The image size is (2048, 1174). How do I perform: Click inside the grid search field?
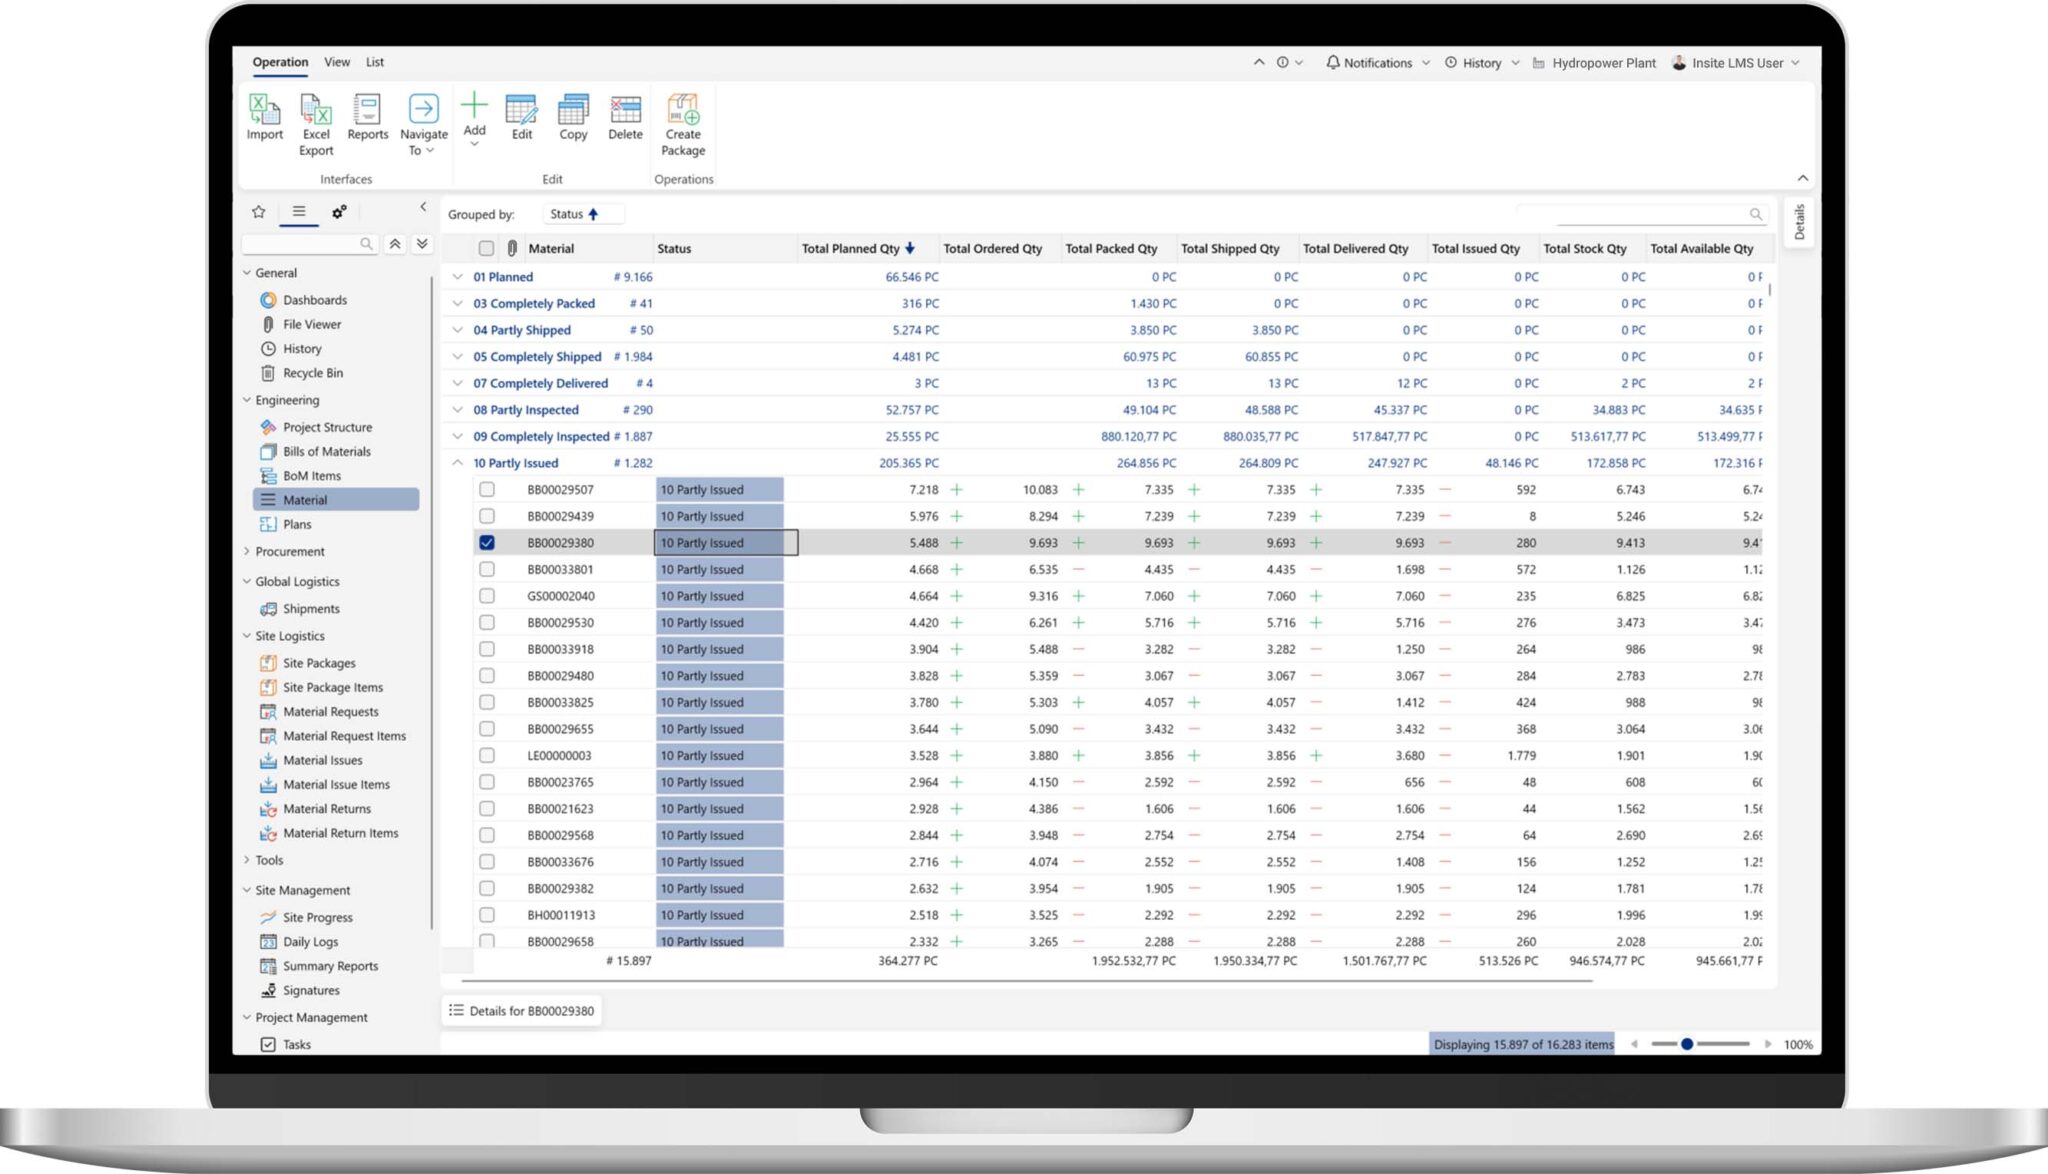(1640, 213)
